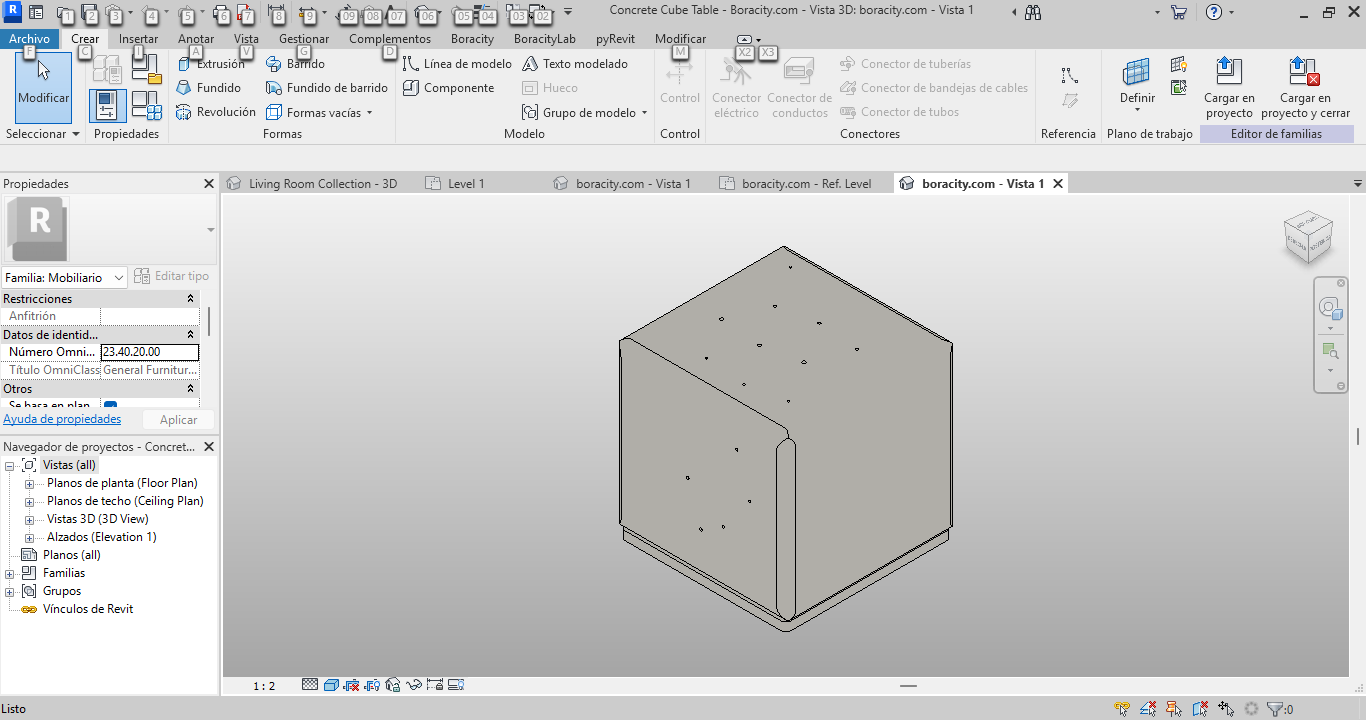Toggle select links in status bar
1366x720 pixels.
[x=1124, y=709]
